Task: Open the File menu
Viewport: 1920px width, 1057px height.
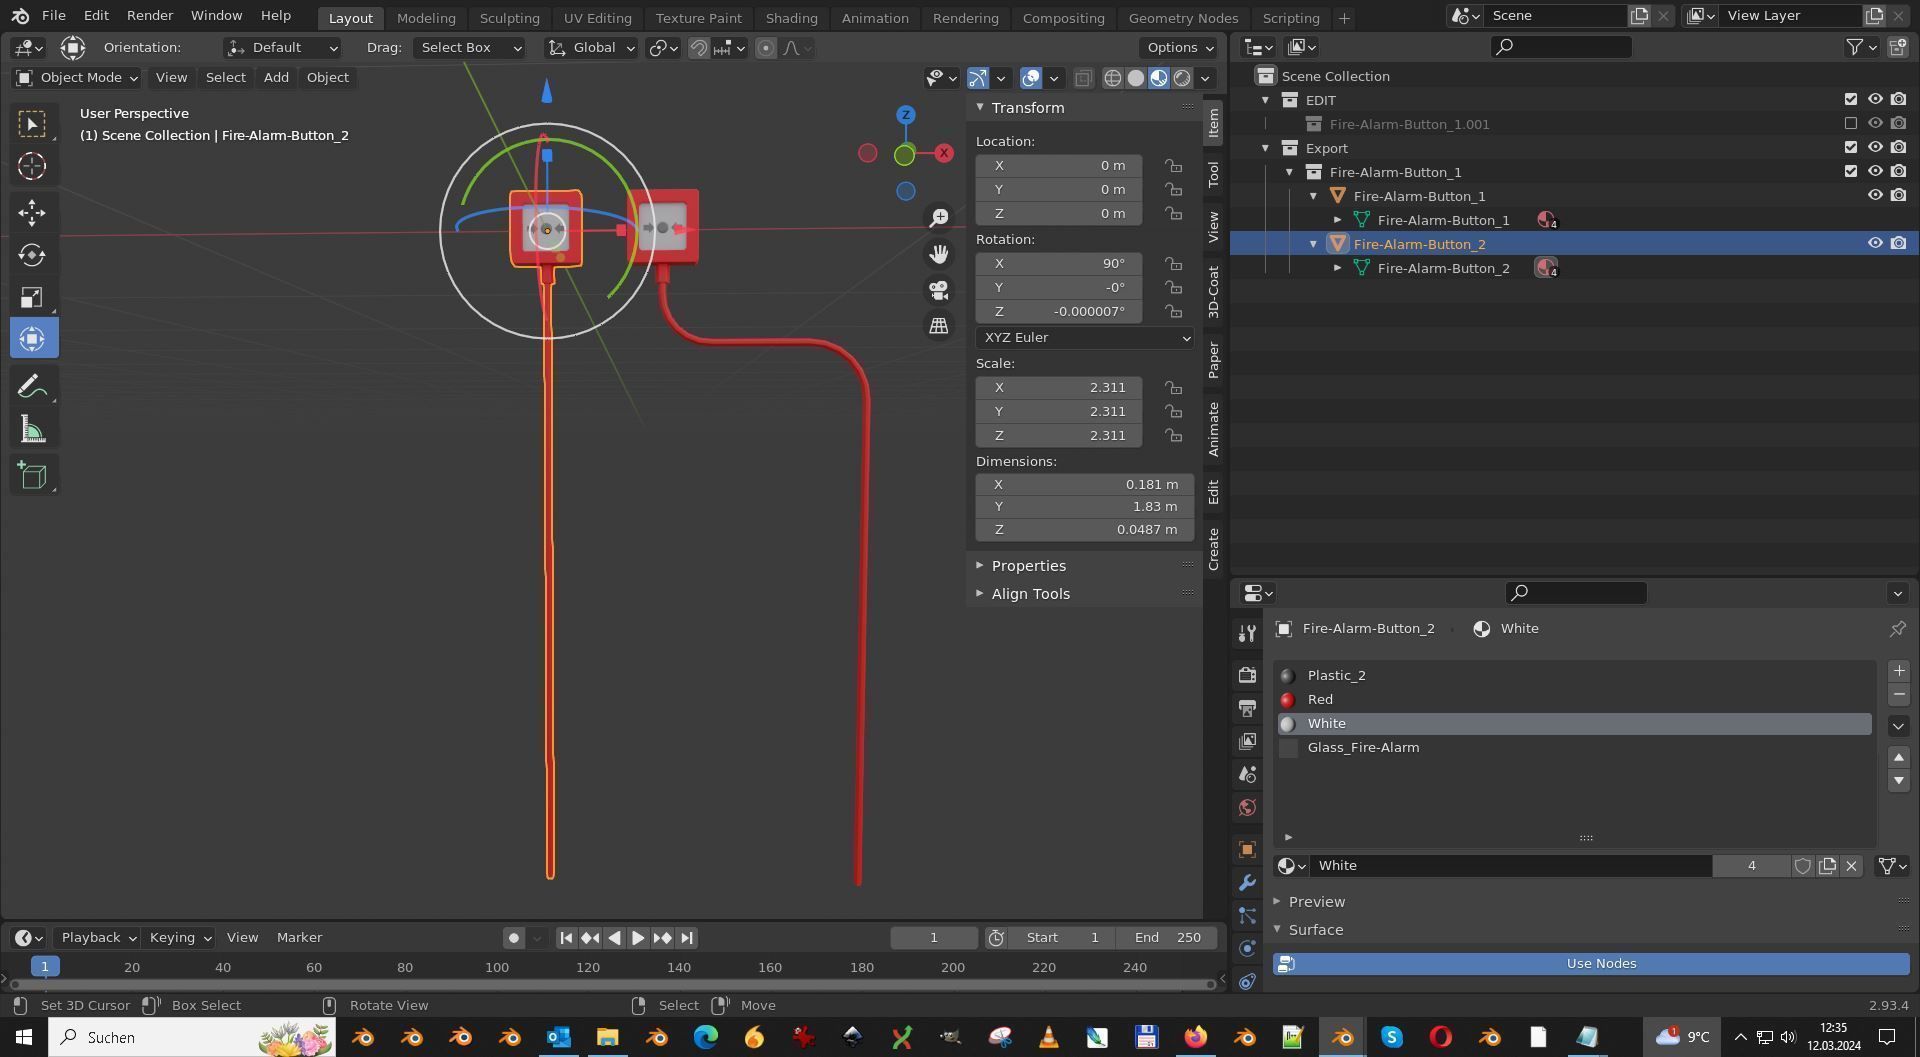Action: coord(54,16)
